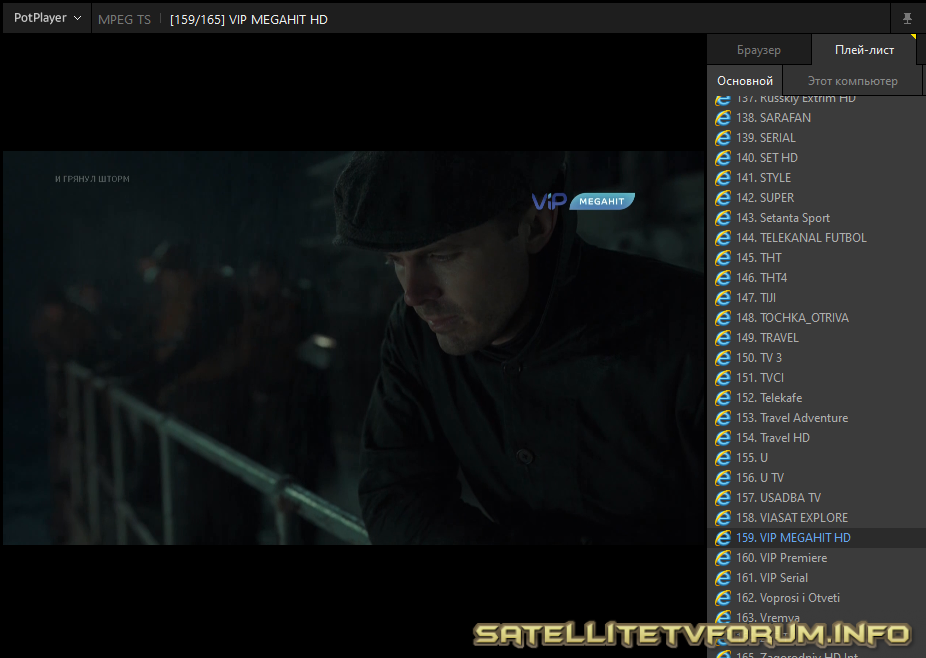Screen dimensions: 926x658
Task: Play channel 138. SARAFAN
Action: [816, 118]
